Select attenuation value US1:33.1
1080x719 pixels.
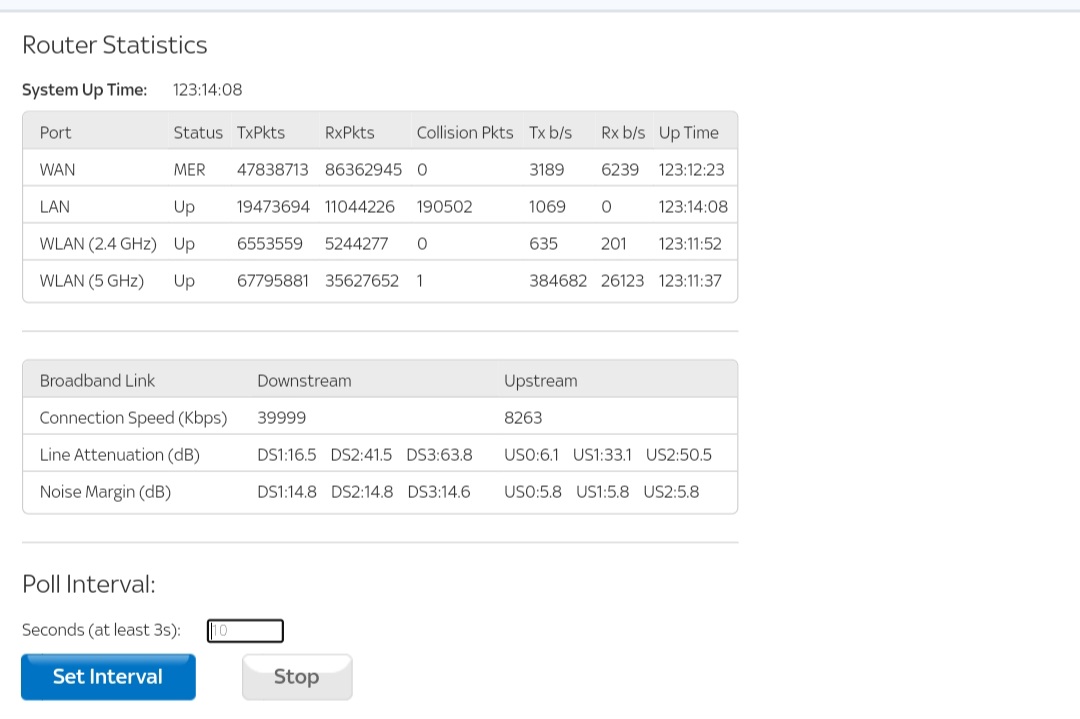click(x=602, y=455)
